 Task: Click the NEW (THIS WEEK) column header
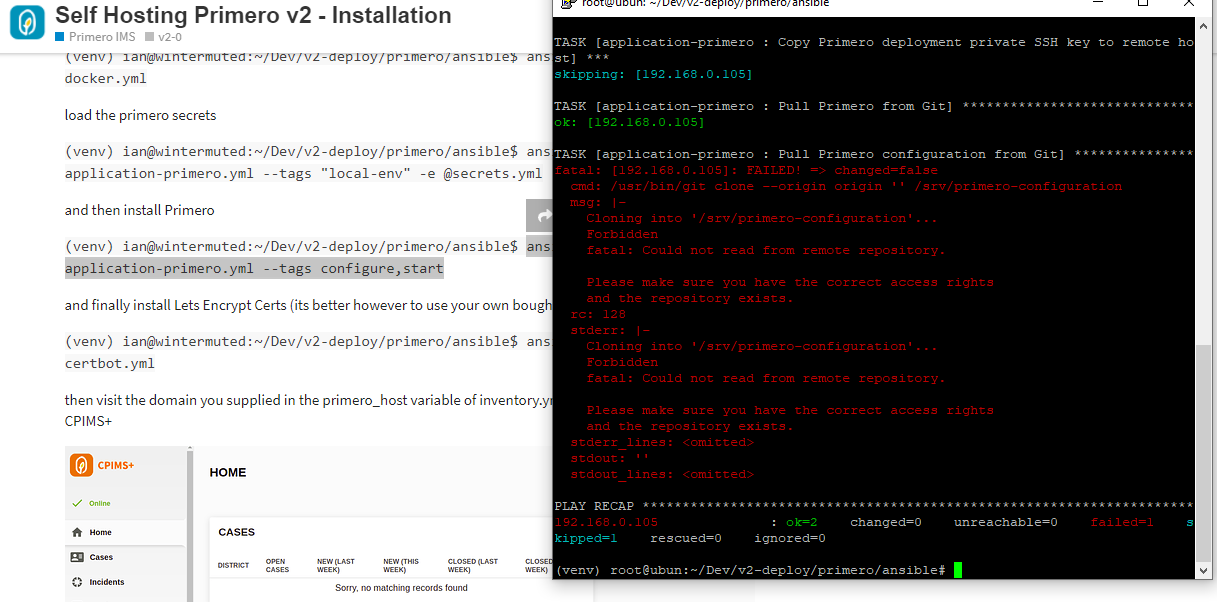[x=401, y=565]
